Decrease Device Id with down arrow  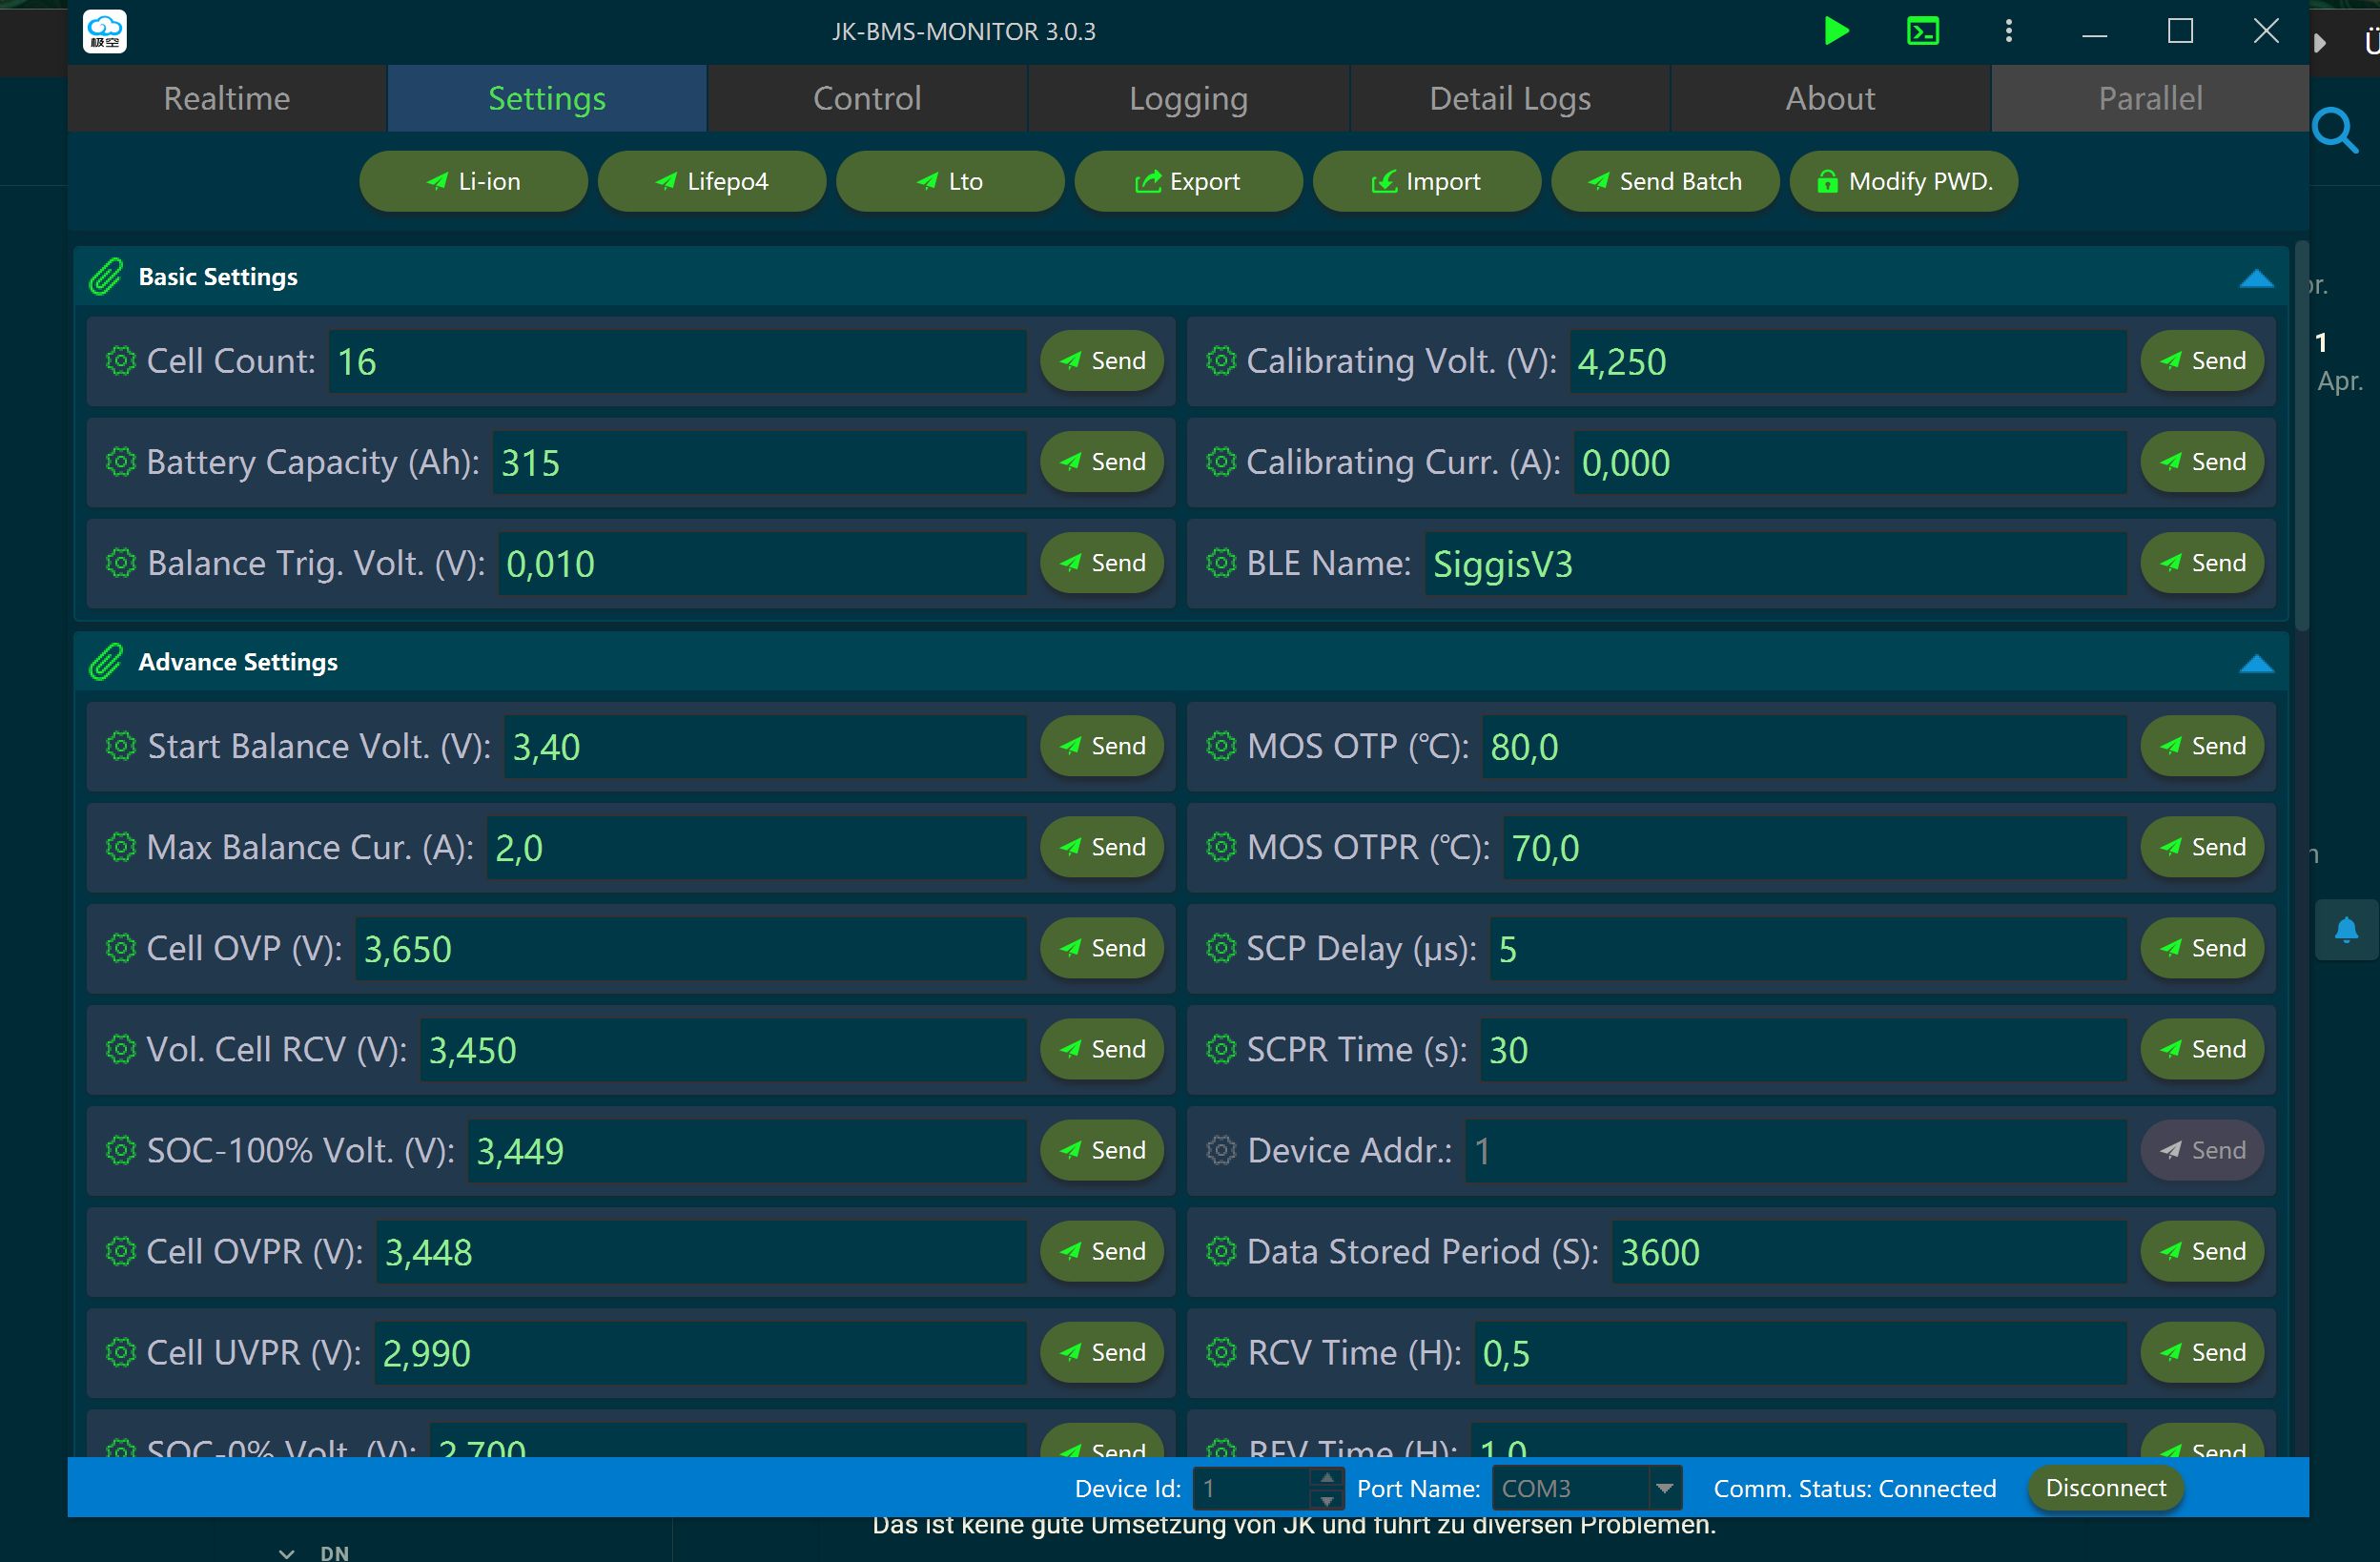1327,1499
